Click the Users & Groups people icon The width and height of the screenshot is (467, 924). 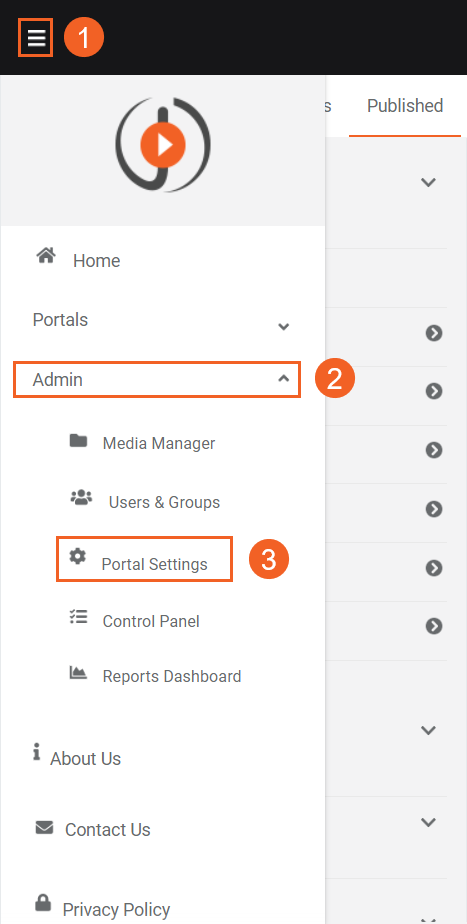pos(81,498)
